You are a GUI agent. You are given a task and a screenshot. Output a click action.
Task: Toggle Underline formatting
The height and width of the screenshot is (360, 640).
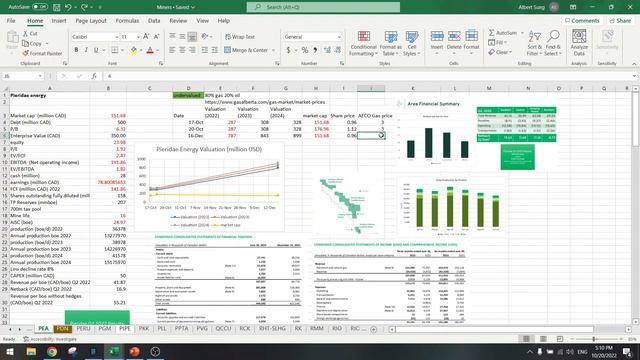96,50
